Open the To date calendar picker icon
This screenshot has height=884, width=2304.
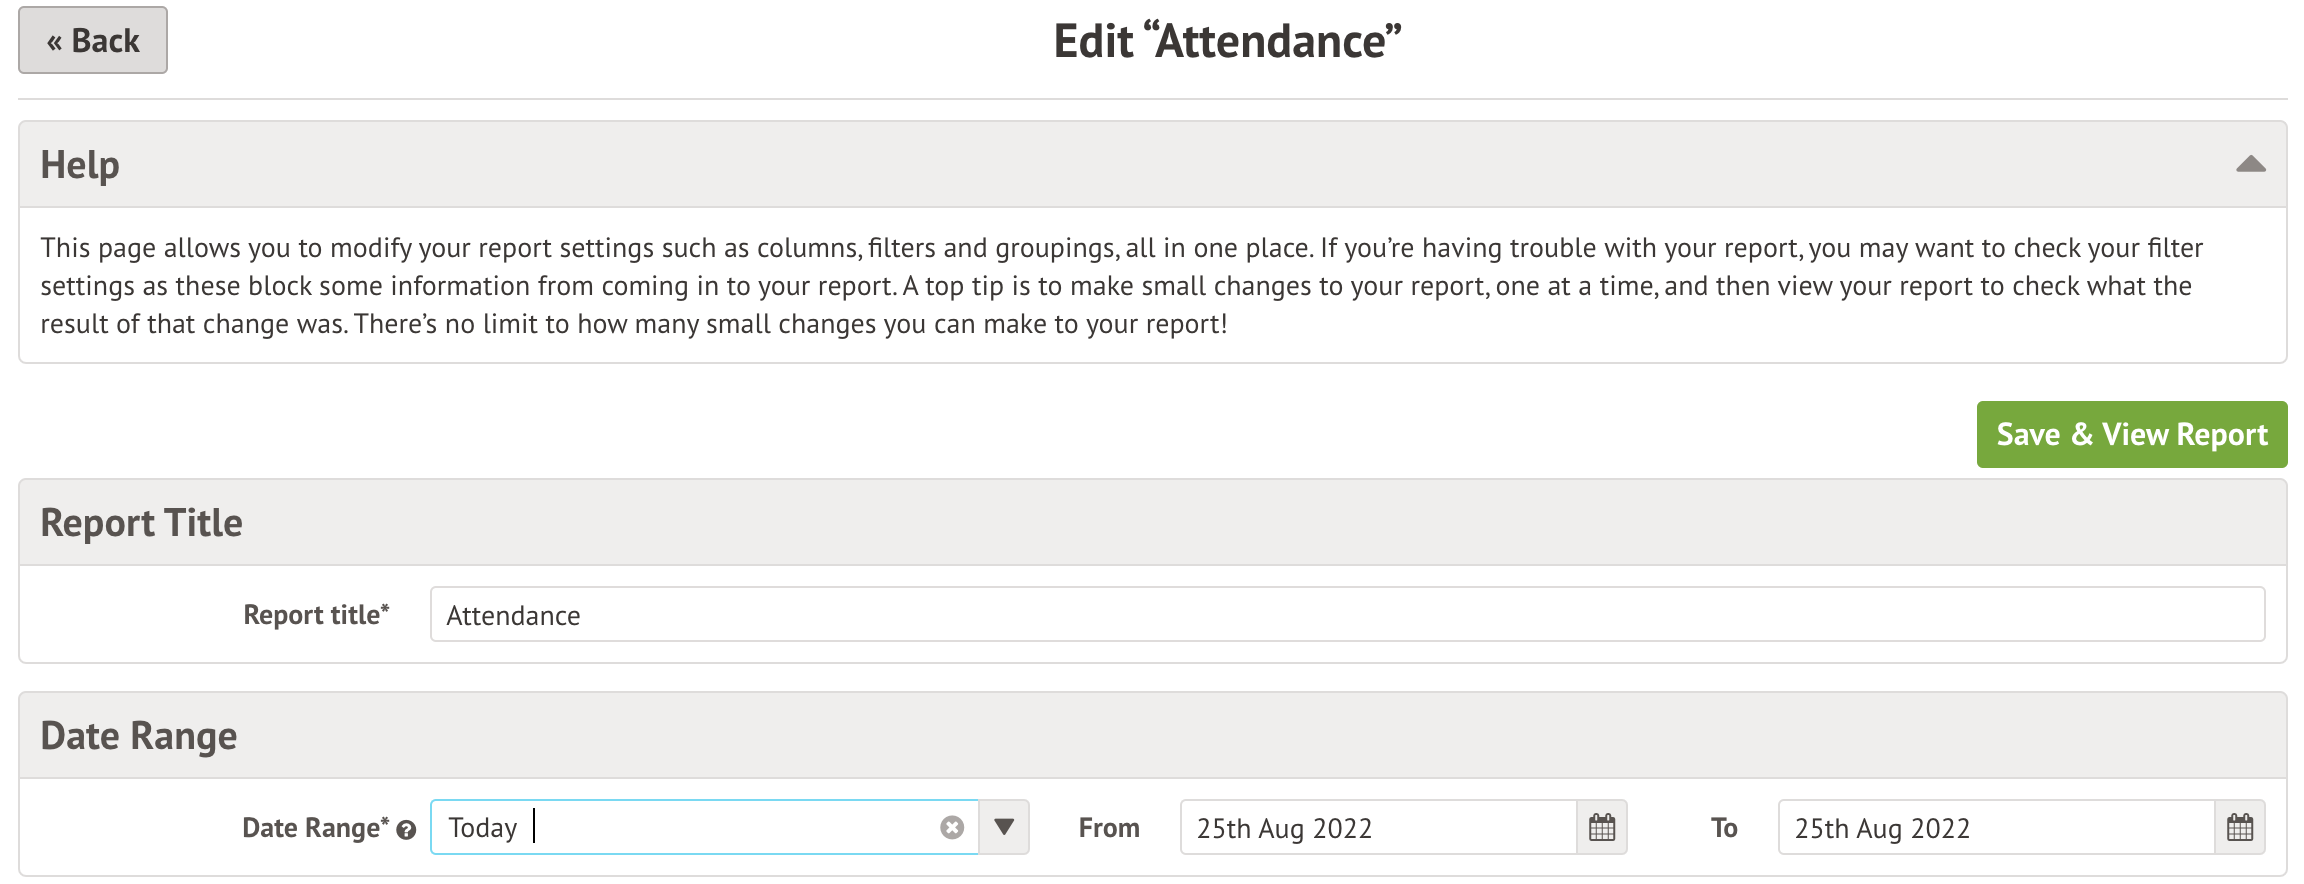pyautogui.click(x=2240, y=828)
